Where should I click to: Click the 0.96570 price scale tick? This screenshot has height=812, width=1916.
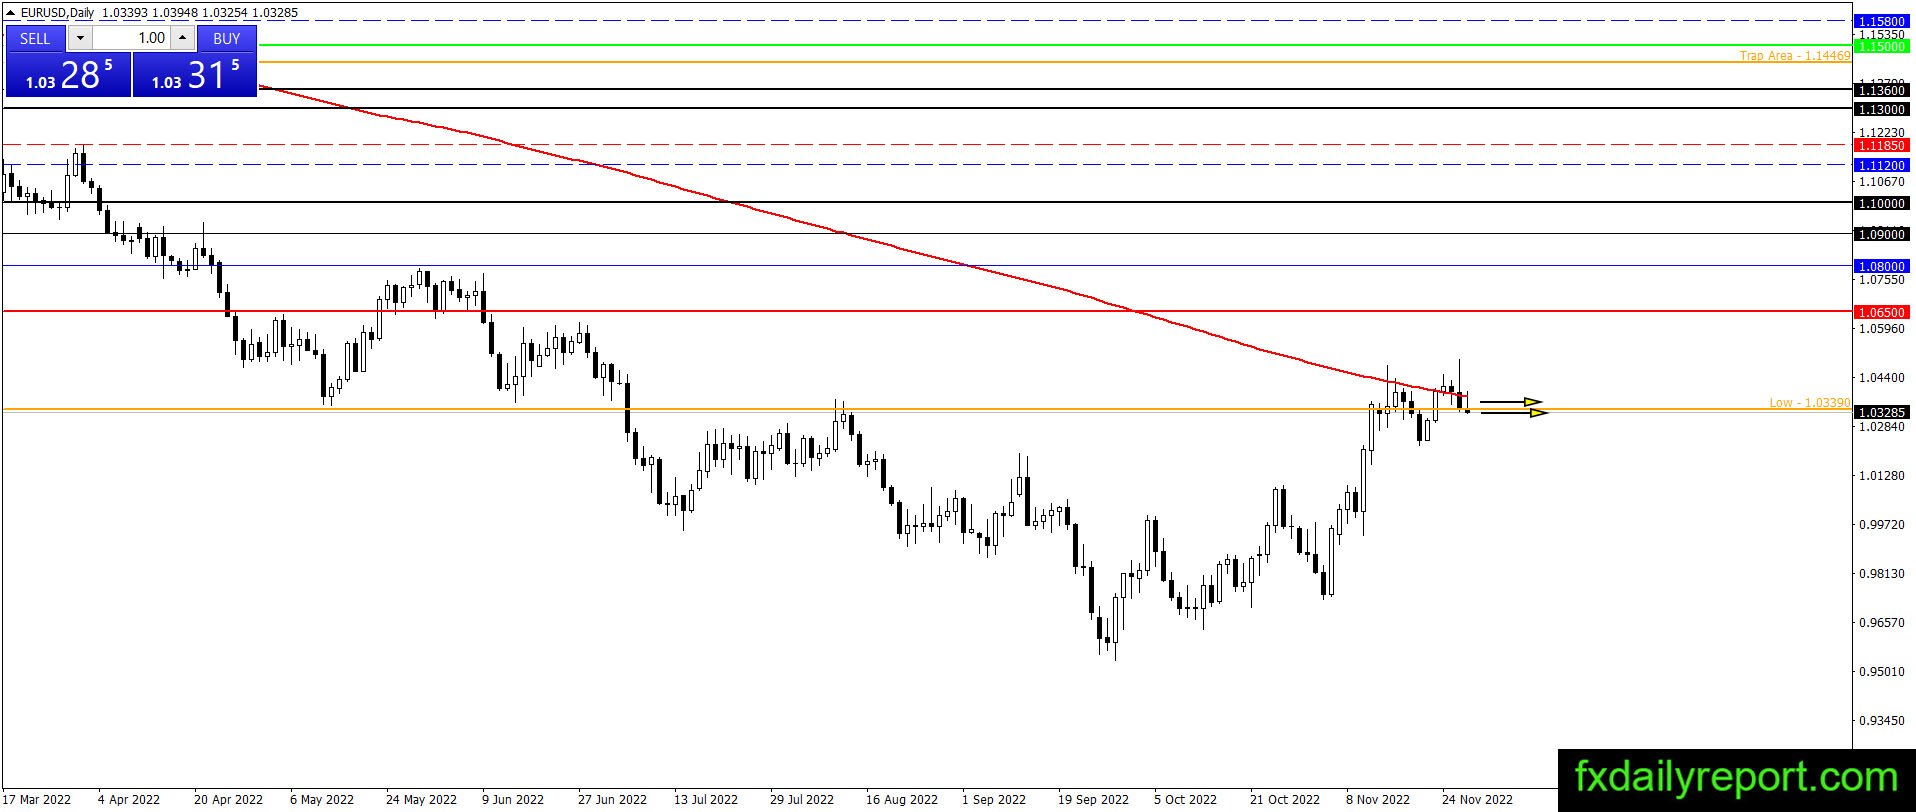point(1881,622)
